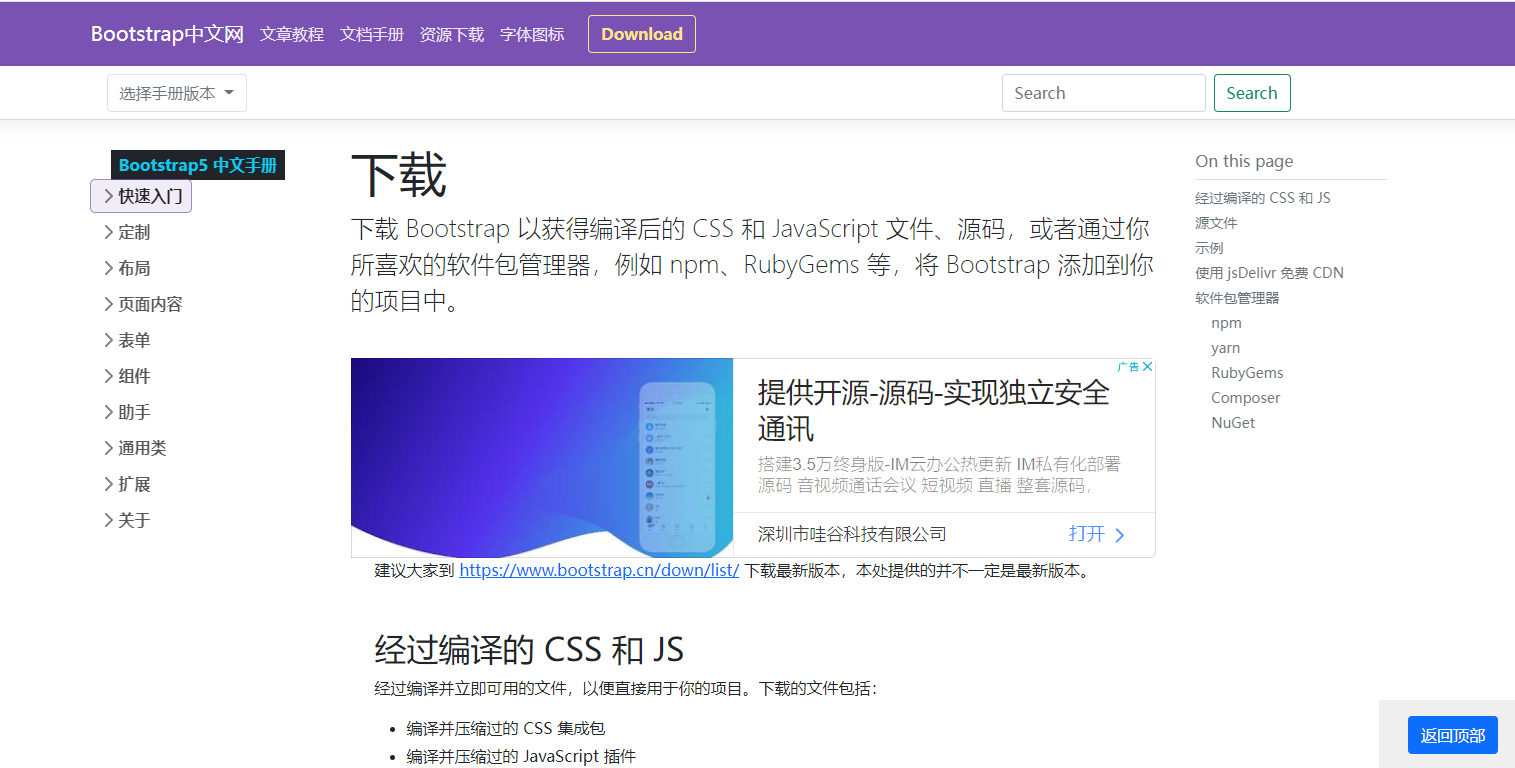Viewport: 1515px width, 768px height.
Task: Click inside the Search input field
Action: [1103, 92]
